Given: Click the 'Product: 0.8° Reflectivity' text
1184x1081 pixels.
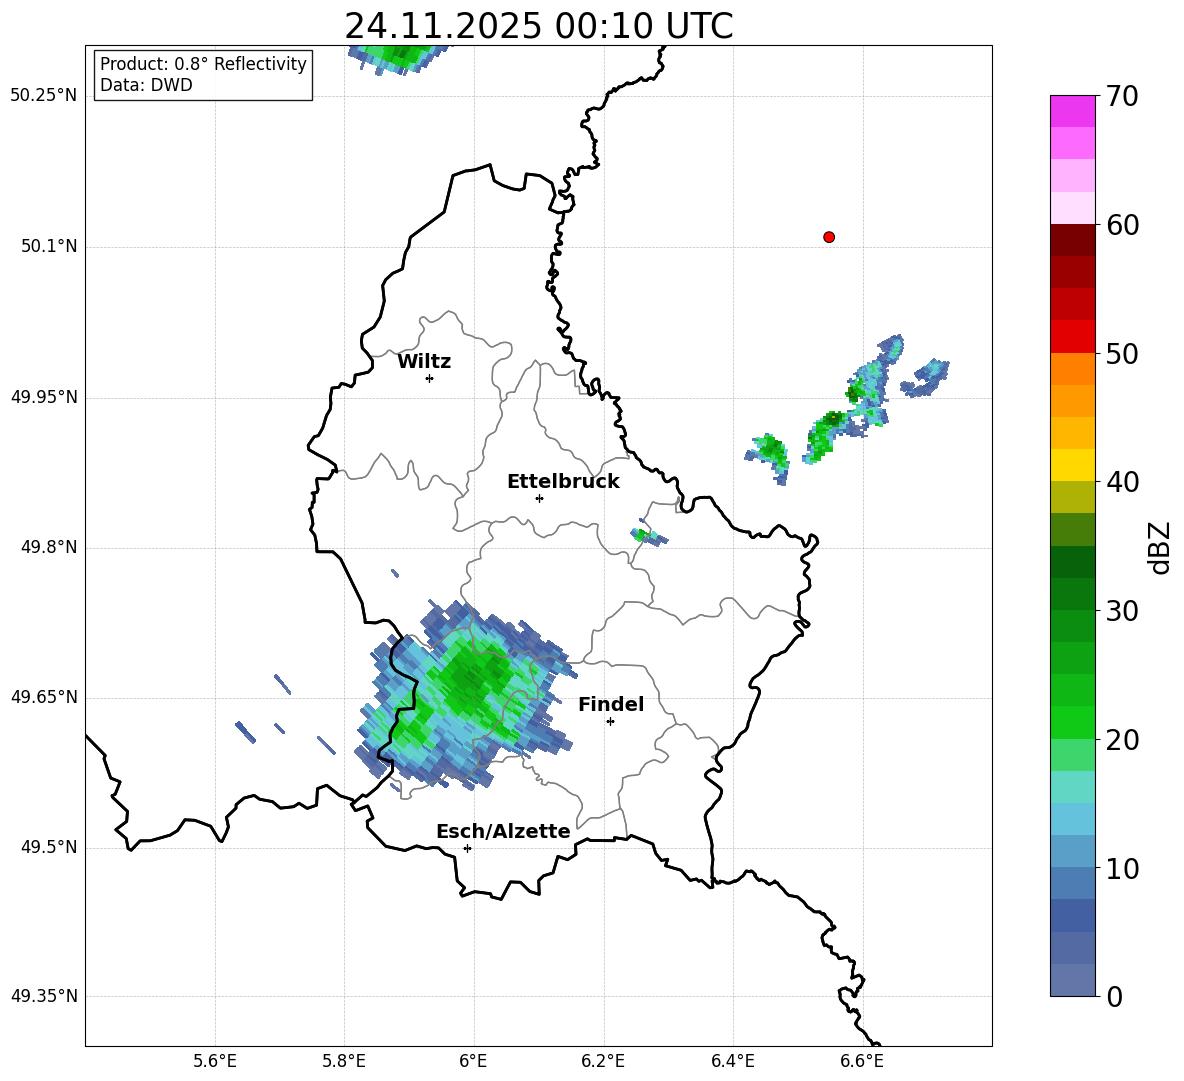Looking at the screenshot, I should [x=203, y=64].
